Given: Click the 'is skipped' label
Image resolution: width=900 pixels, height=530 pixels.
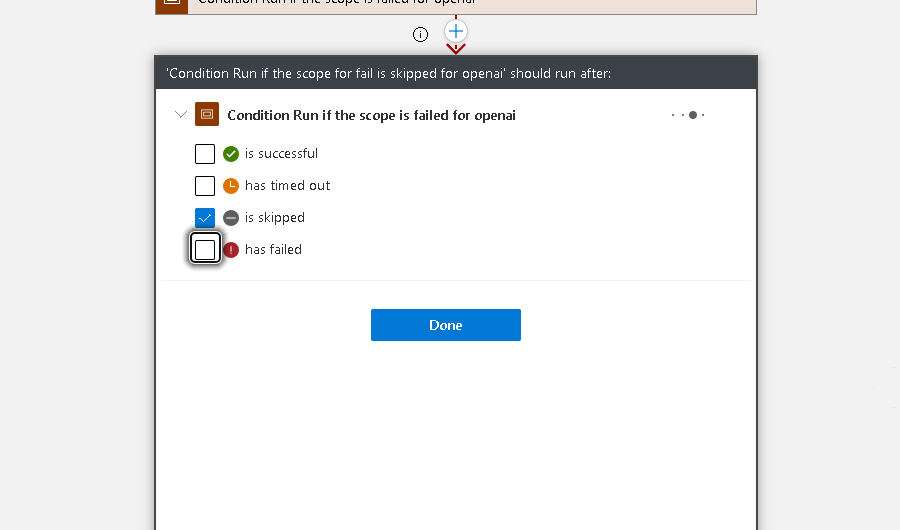Looking at the screenshot, I should [x=275, y=218].
